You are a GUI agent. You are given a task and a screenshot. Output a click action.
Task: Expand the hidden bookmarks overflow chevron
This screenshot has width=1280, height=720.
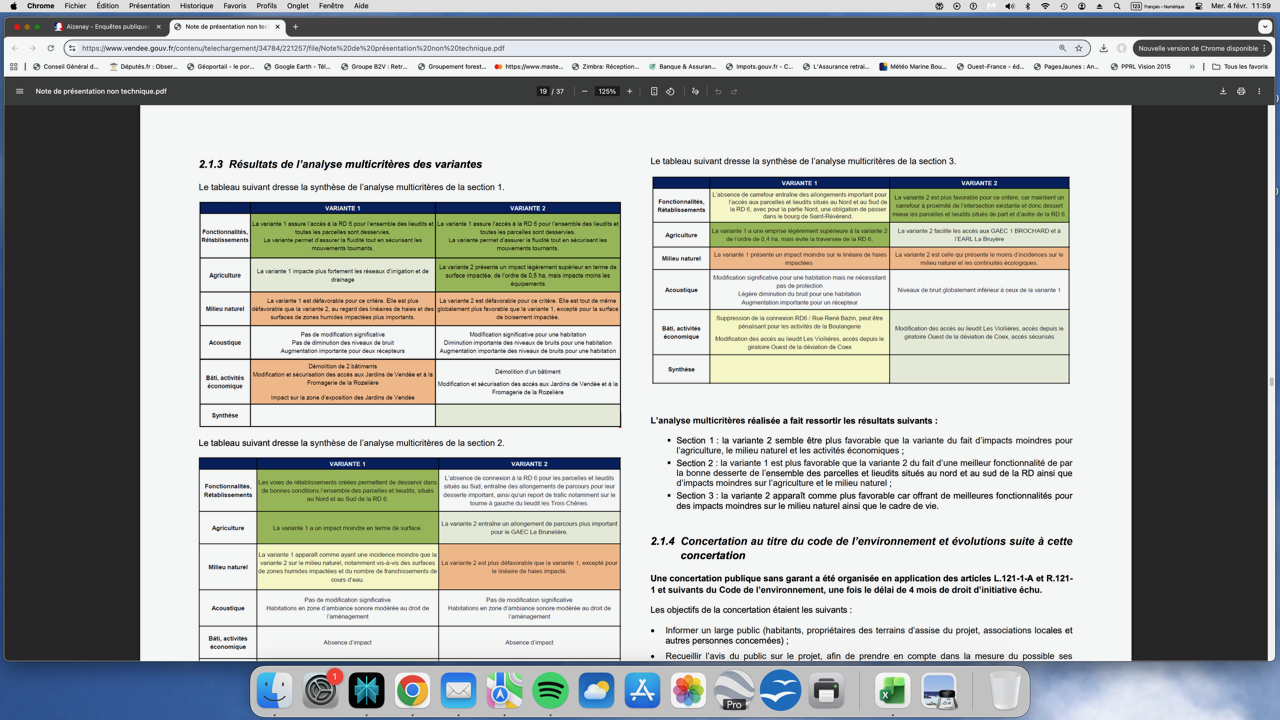point(1192,67)
